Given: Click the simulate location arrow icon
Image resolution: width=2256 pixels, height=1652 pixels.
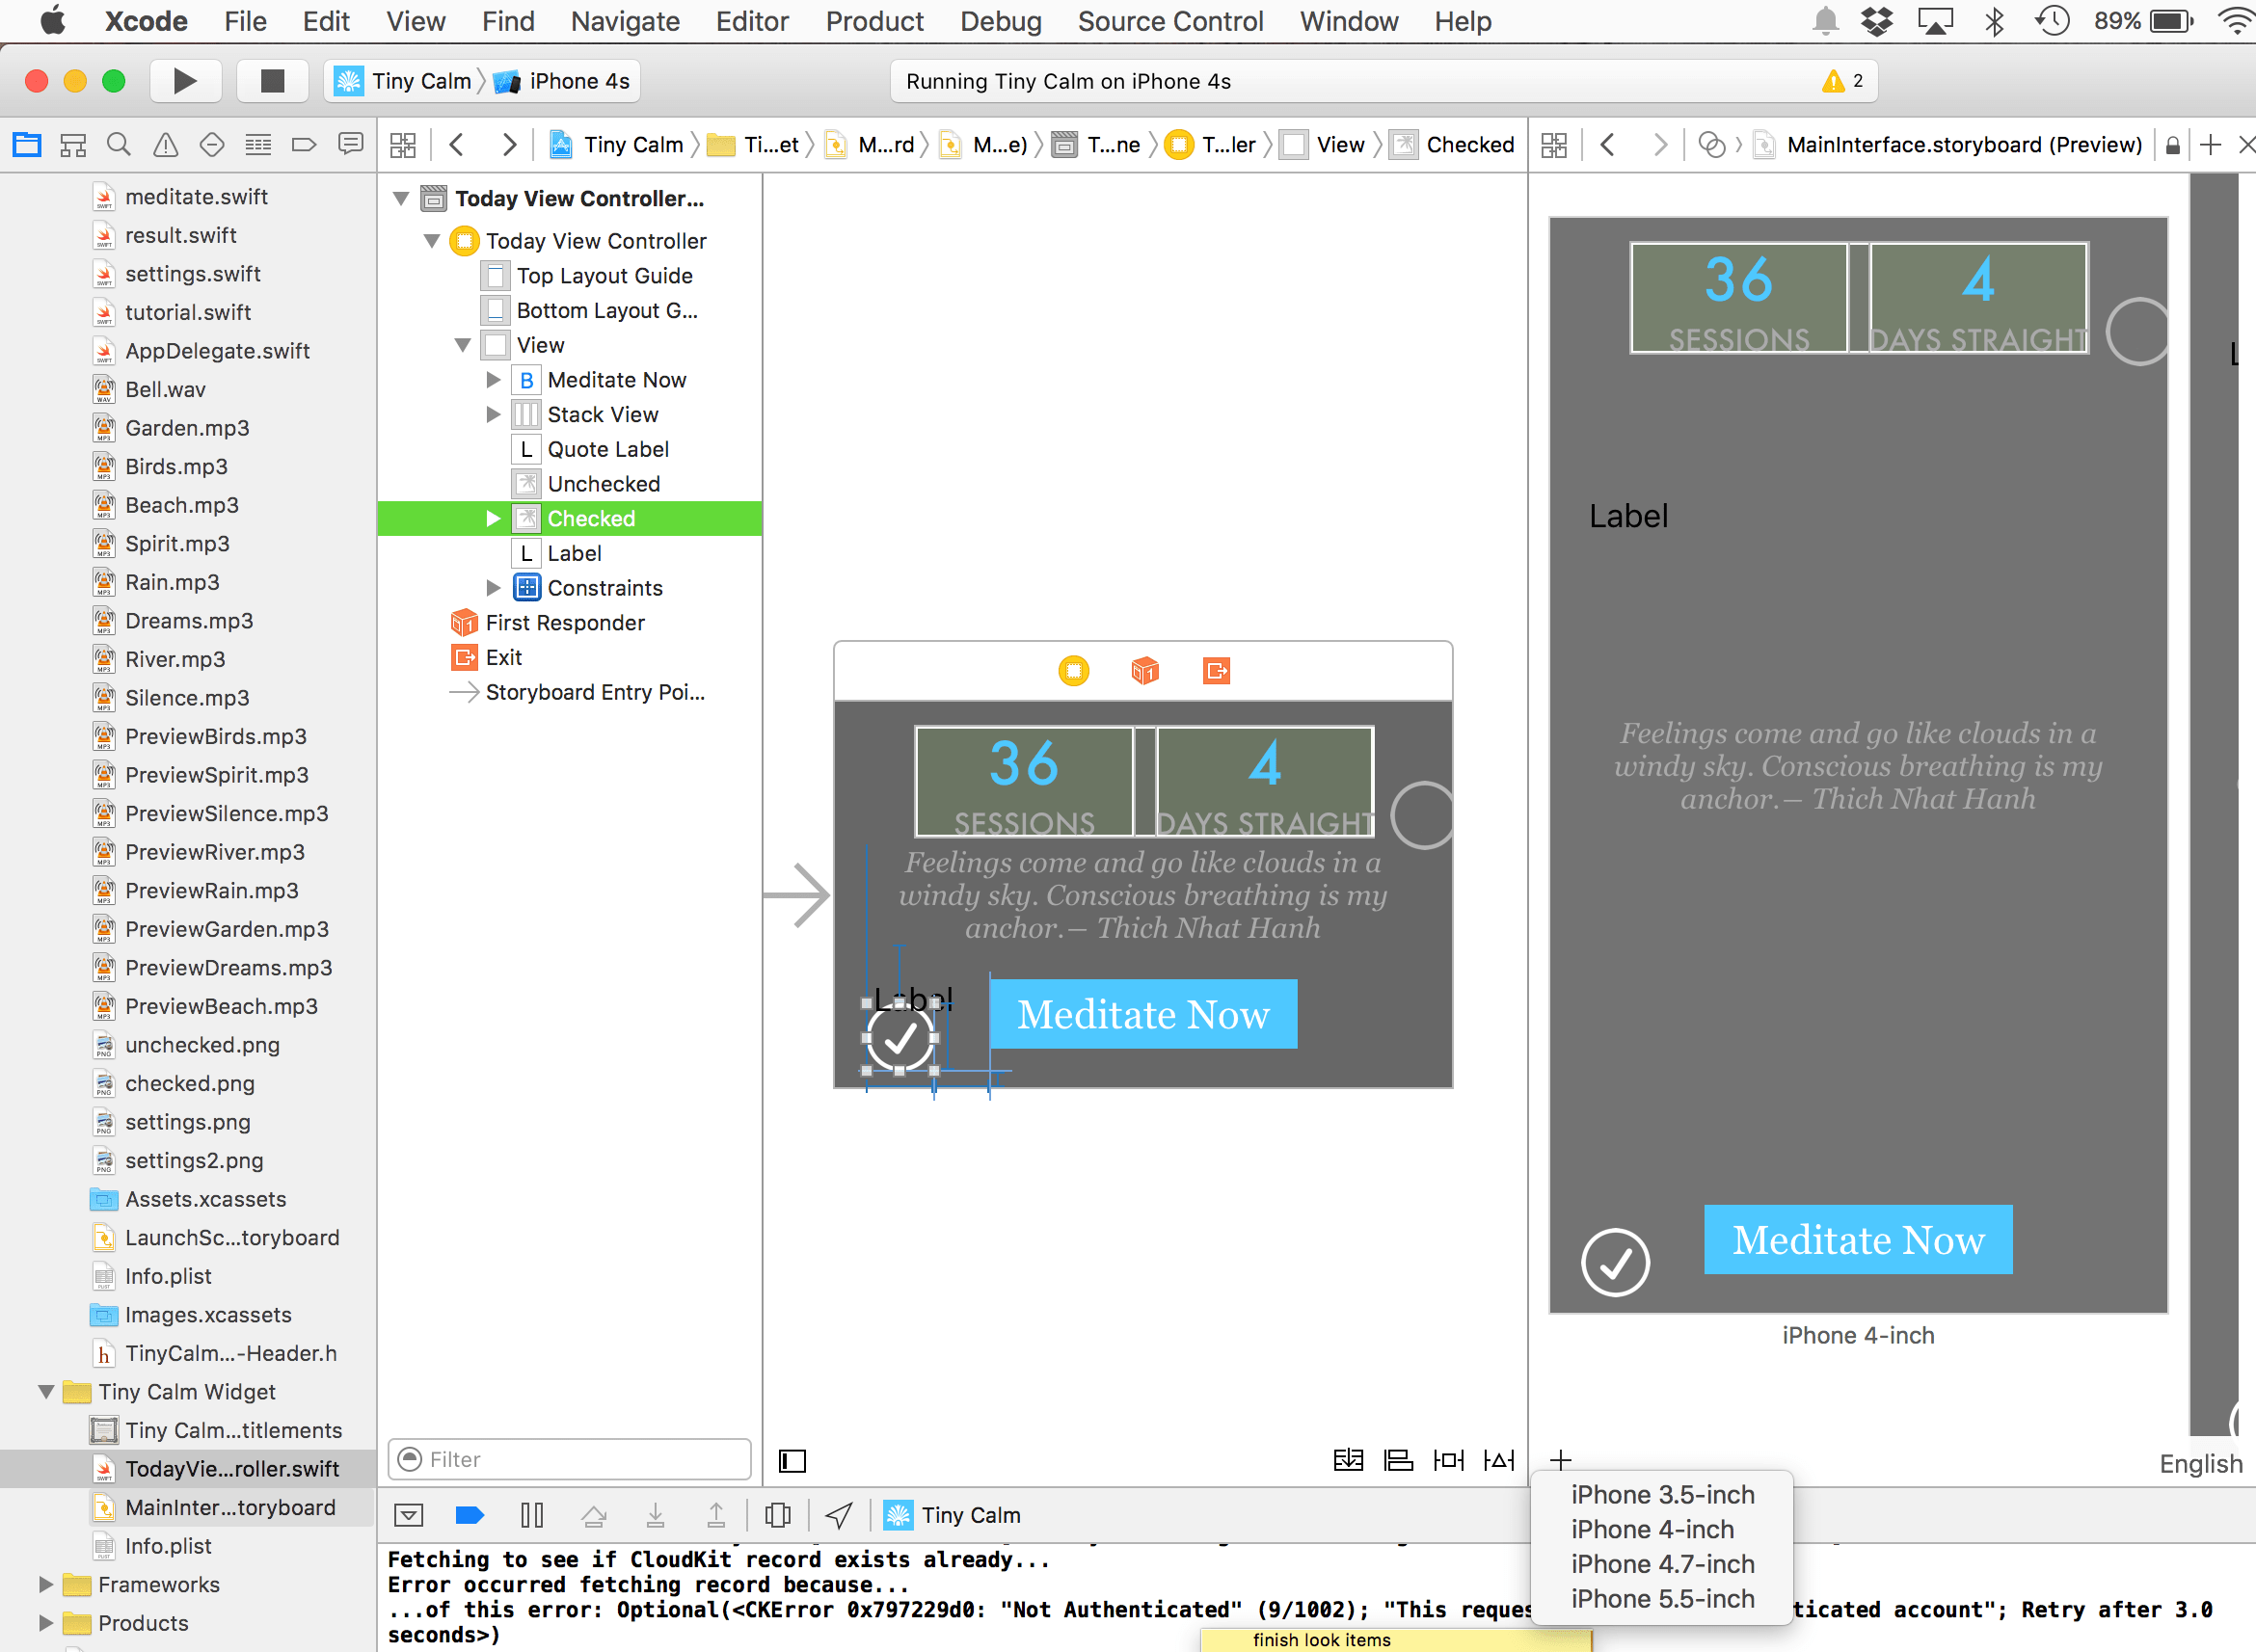Looking at the screenshot, I should (838, 1516).
